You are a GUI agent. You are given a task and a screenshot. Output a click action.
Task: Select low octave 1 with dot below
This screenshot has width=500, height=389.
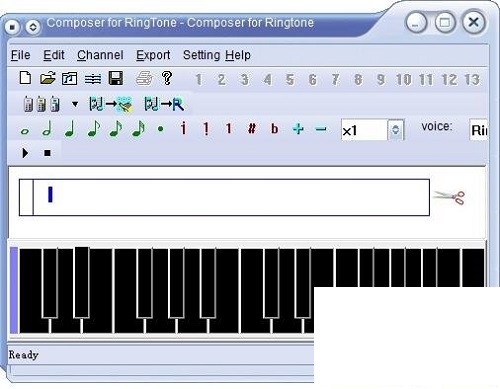tap(206, 129)
